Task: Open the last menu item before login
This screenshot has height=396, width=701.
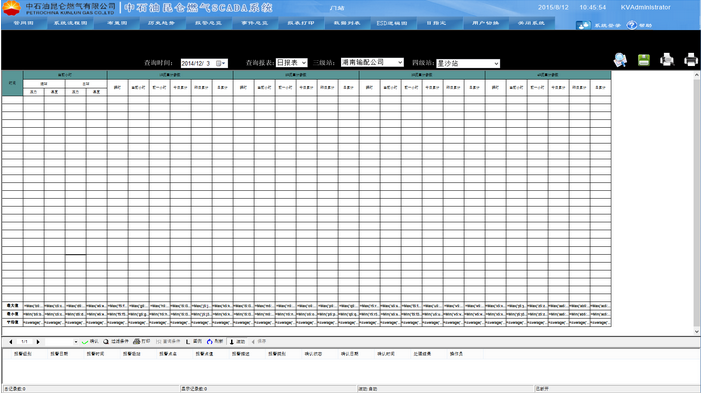Action: [x=531, y=23]
